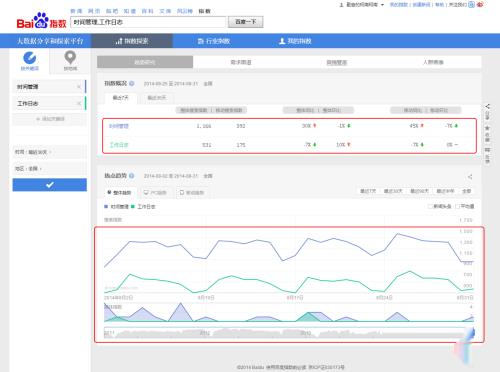Toggle the 新闻头条 checkbox
Viewport: 500px width, 372px height.
click(430, 206)
